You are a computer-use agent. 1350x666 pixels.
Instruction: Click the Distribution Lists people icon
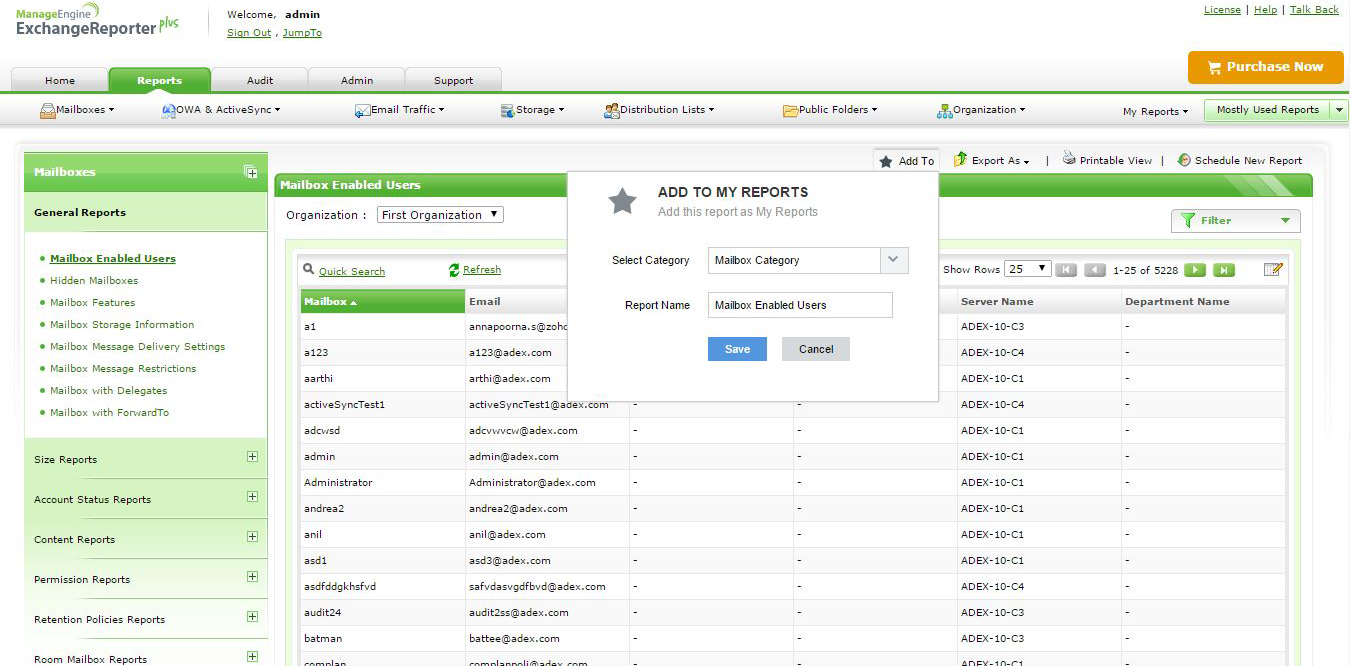[x=612, y=111]
